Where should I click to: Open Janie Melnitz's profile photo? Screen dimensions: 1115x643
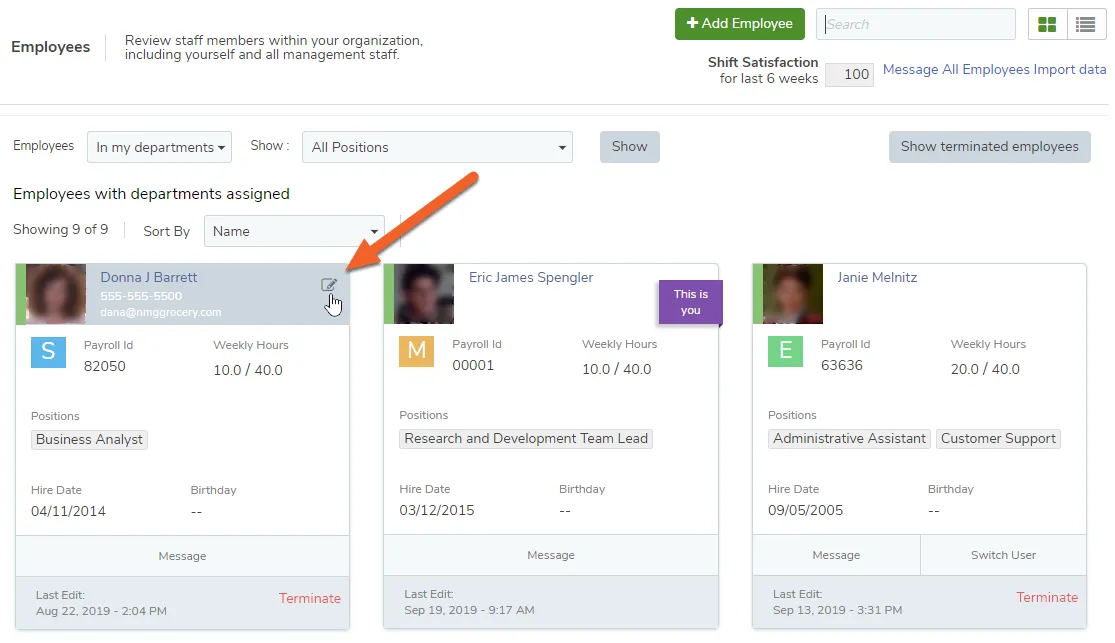point(793,294)
